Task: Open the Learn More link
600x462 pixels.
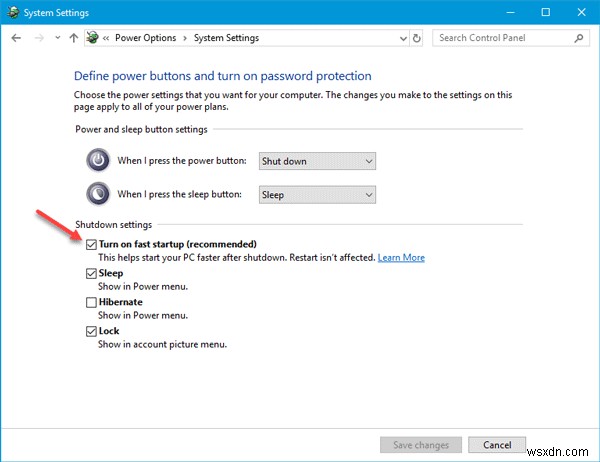Action: pyautogui.click(x=401, y=258)
